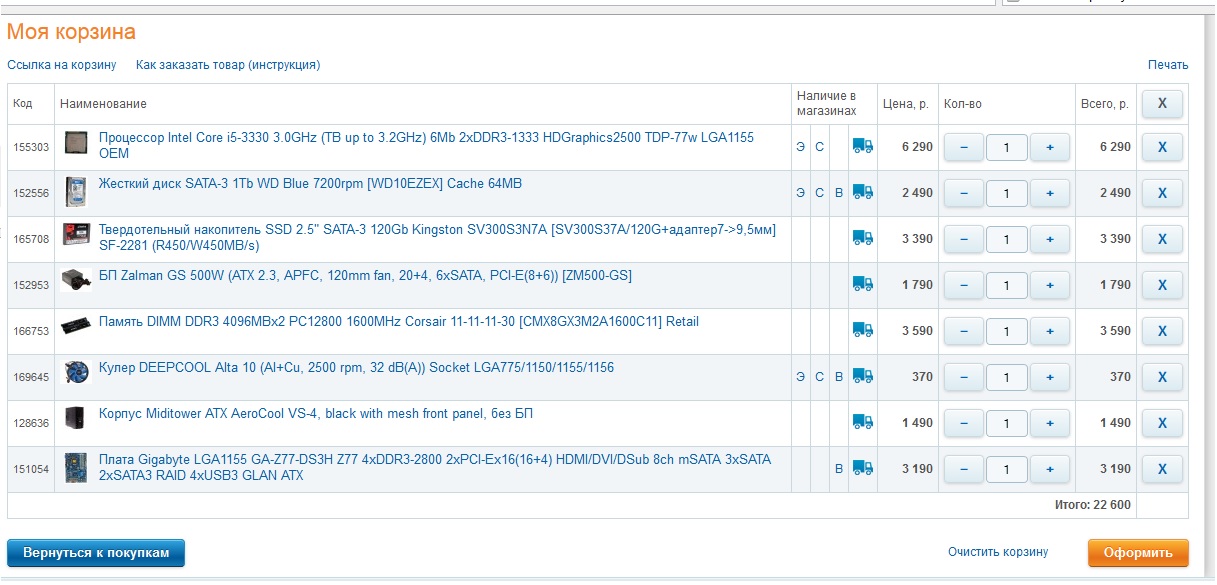Remove Zalman GS 500W with its X button

click(x=1162, y=285)
